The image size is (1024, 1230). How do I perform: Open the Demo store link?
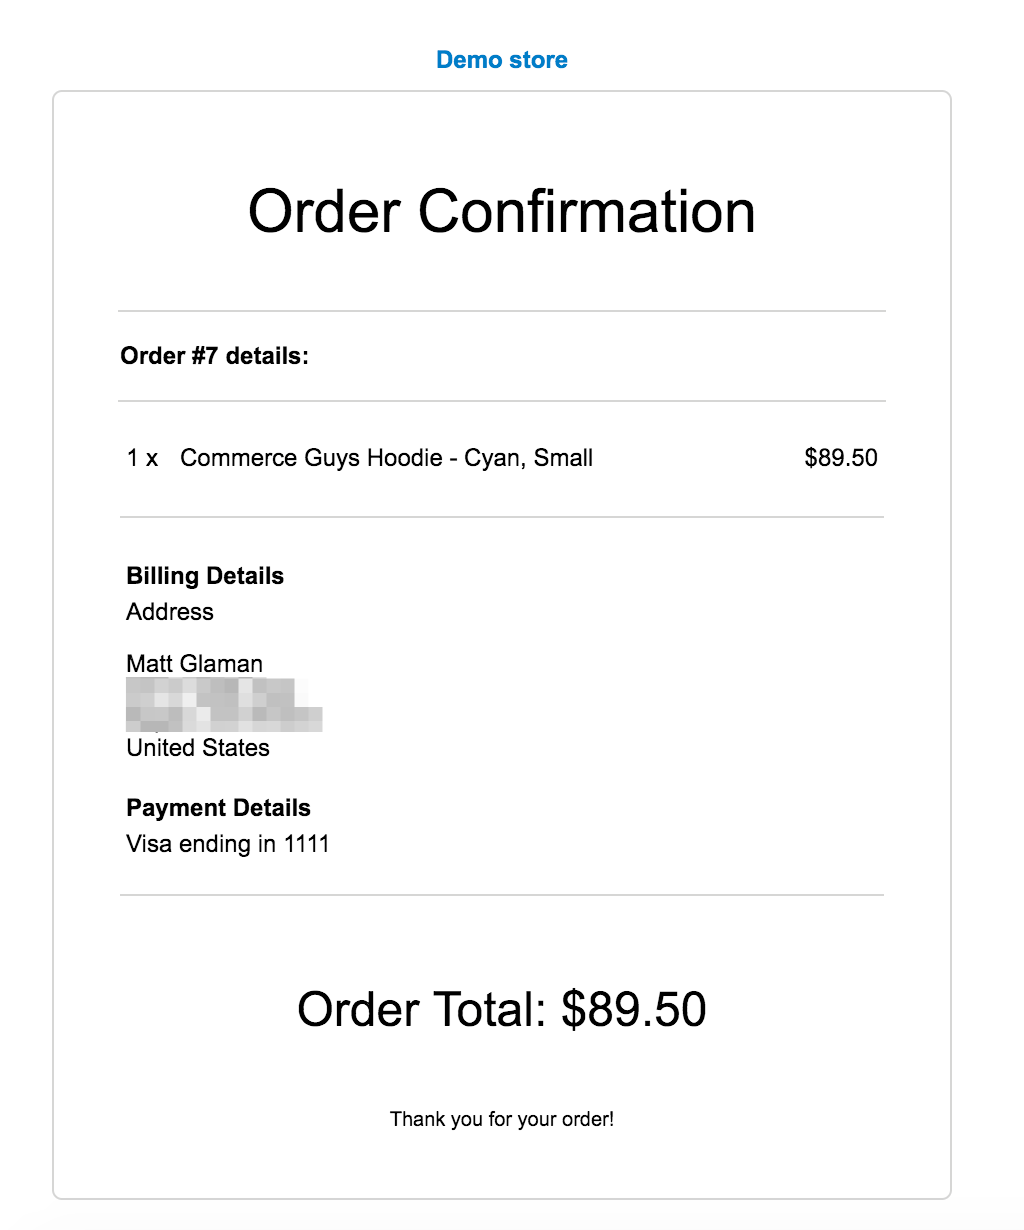click(x=502, y=60)
